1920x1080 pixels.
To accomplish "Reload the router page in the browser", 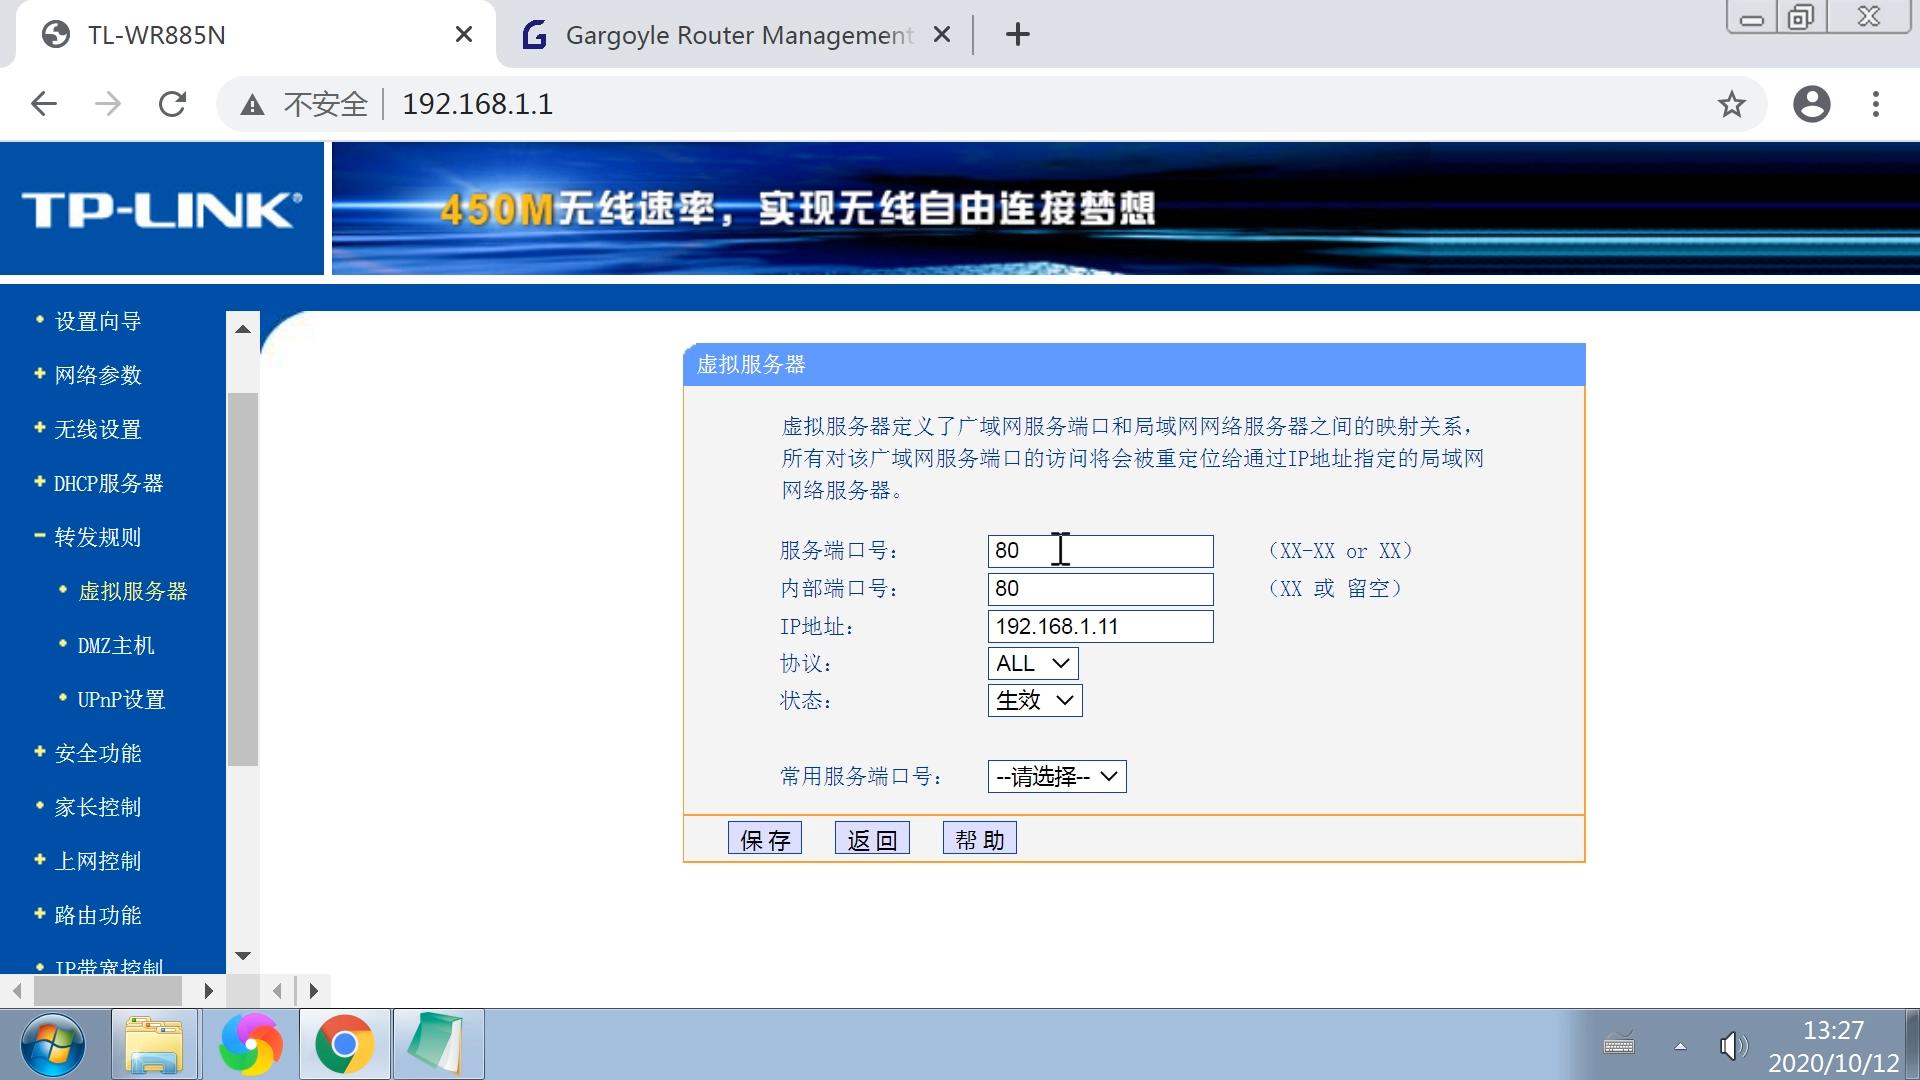I will coord(172,103).
